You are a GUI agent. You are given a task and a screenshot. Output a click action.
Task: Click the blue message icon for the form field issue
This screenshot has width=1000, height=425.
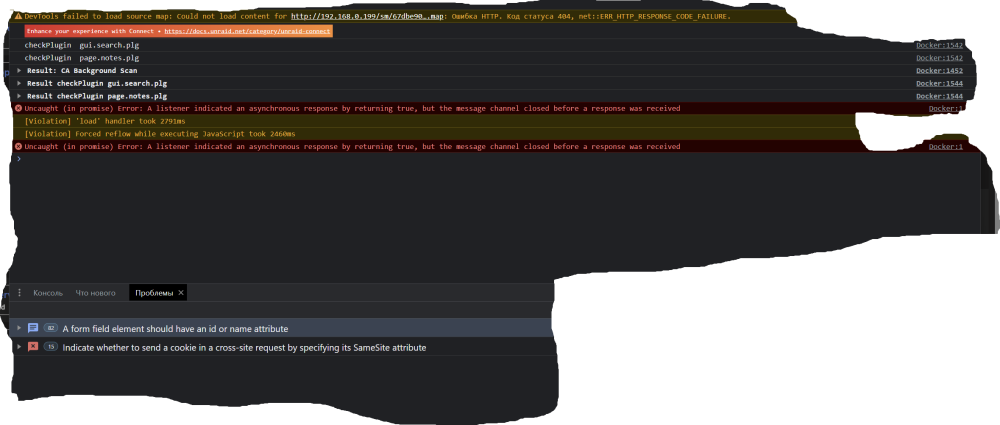pyautogui.click(x=33, y=328)
